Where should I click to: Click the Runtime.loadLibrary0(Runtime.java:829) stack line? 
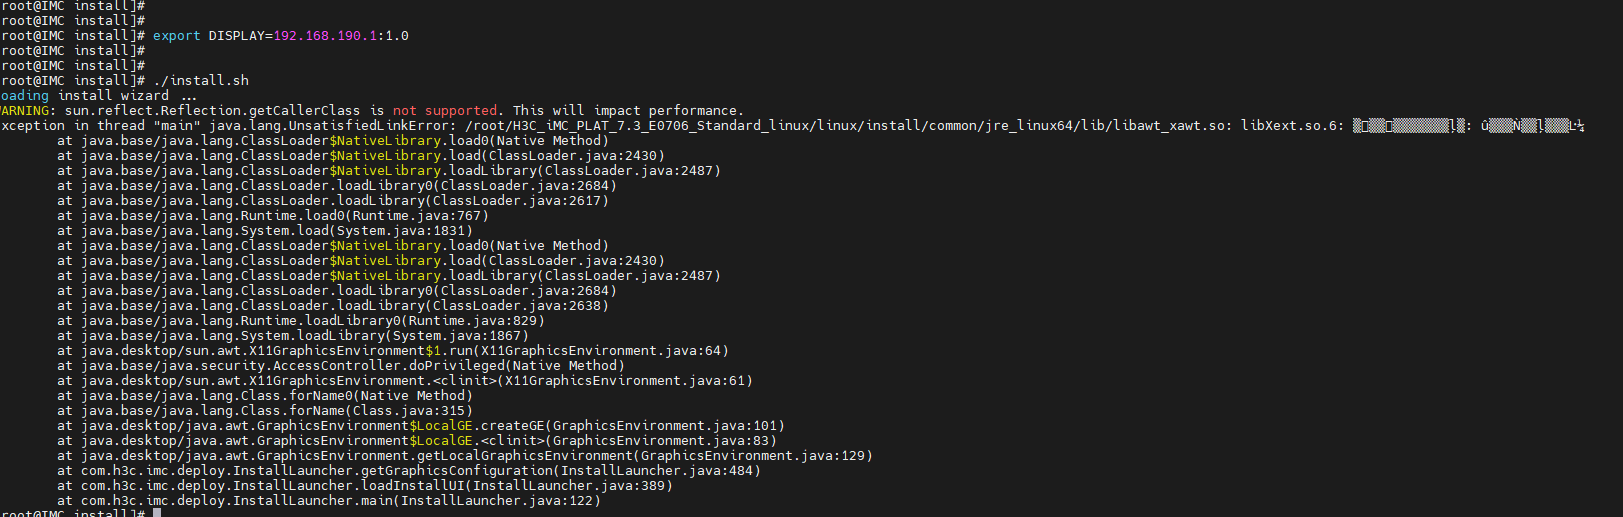(313, 321)
